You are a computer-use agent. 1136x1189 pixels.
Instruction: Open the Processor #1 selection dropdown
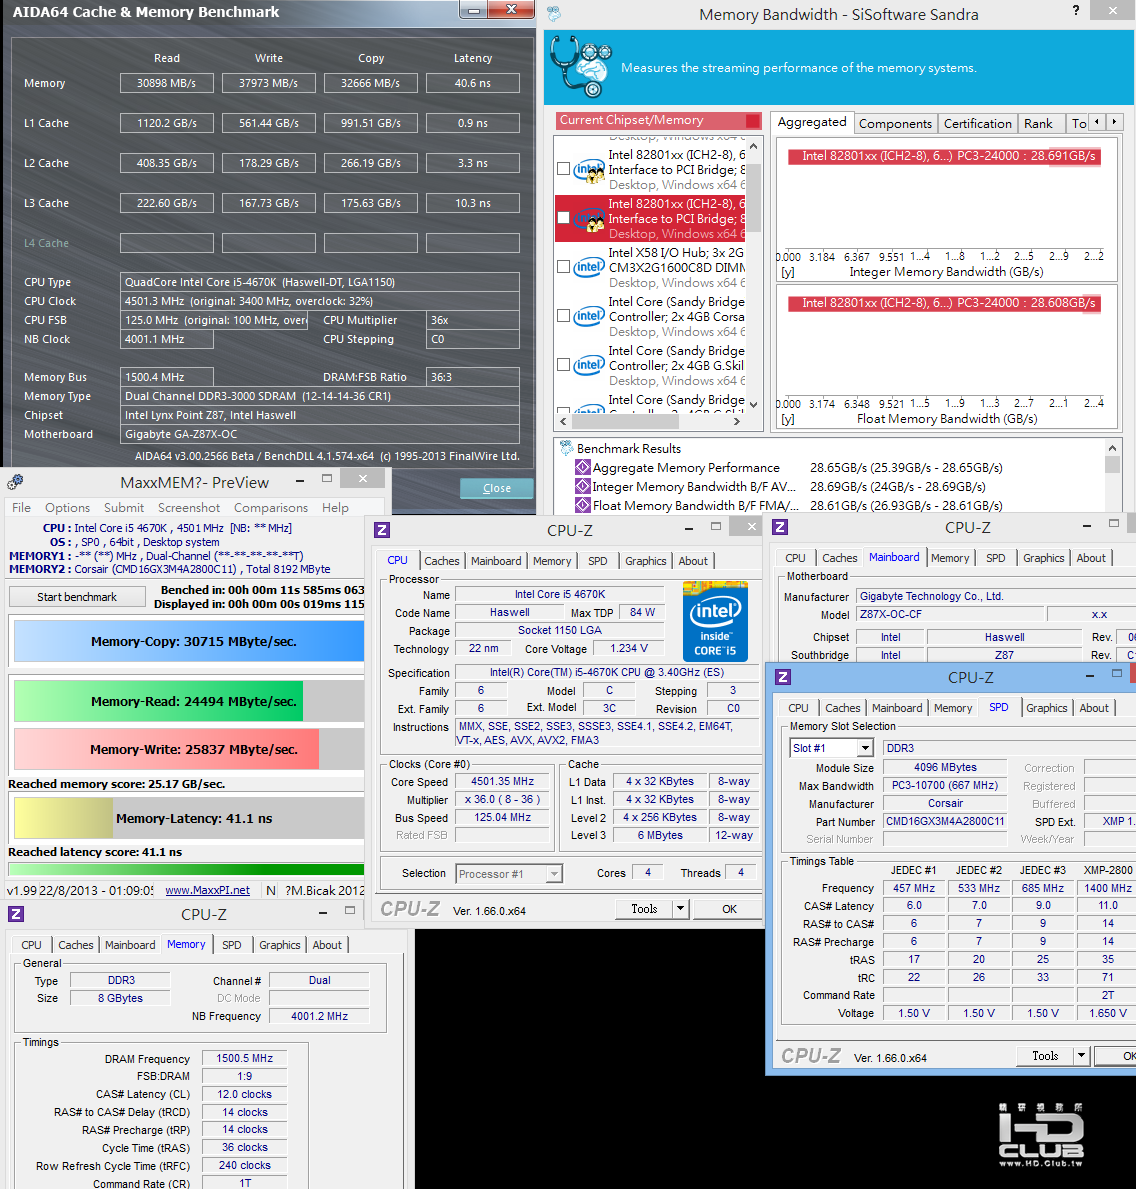(554, 874)
